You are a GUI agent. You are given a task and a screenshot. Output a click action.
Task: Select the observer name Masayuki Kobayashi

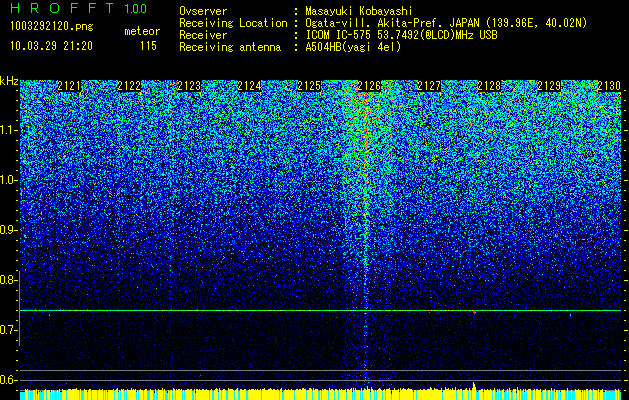coord(359,11)
